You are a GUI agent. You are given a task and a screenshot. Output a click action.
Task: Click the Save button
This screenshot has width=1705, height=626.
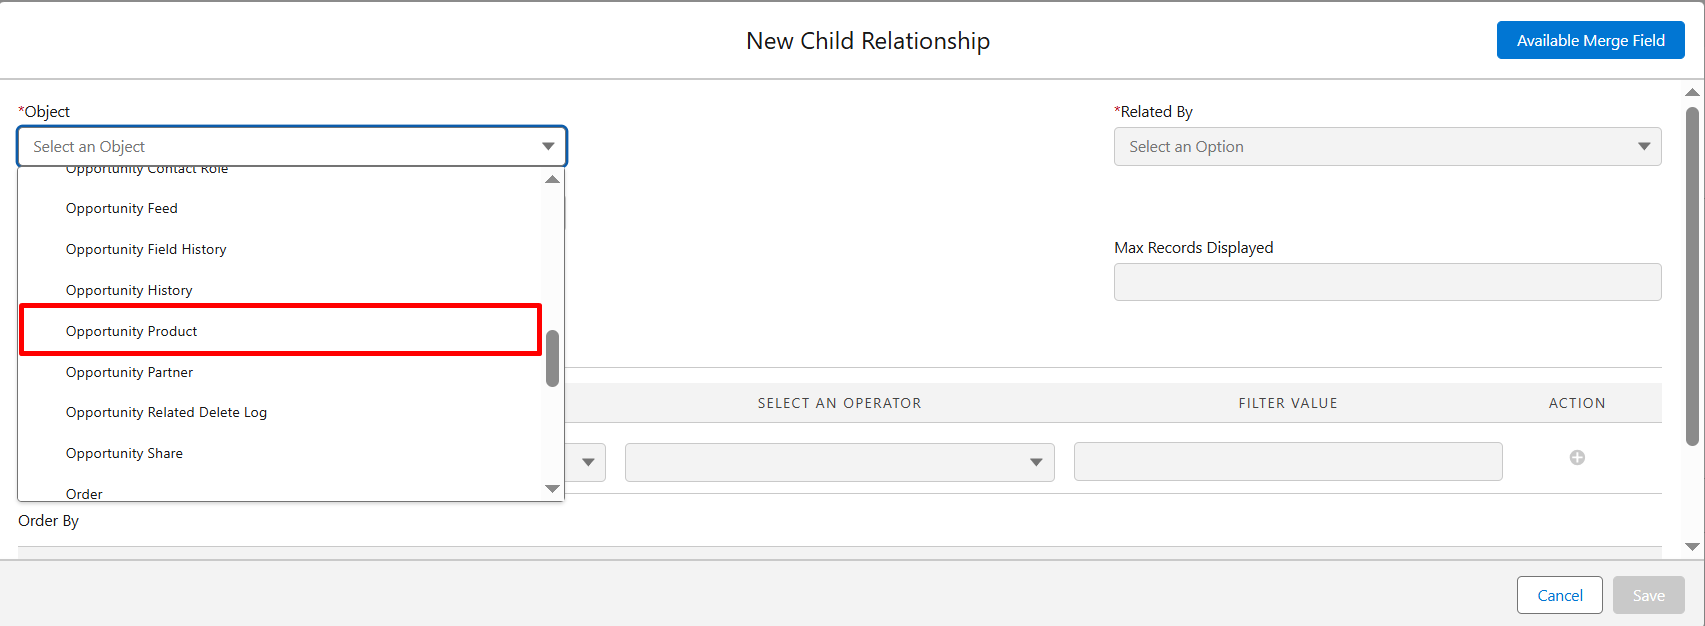(1648, 596)
